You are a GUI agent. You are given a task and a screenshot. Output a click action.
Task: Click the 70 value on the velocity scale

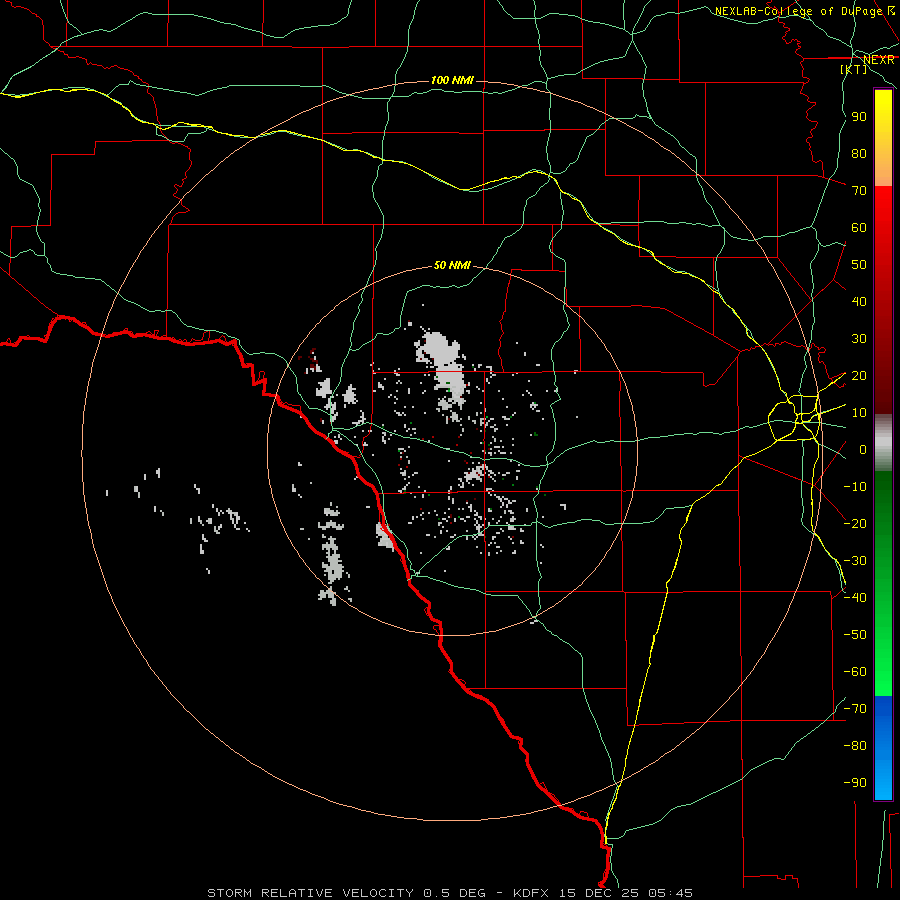859,191
